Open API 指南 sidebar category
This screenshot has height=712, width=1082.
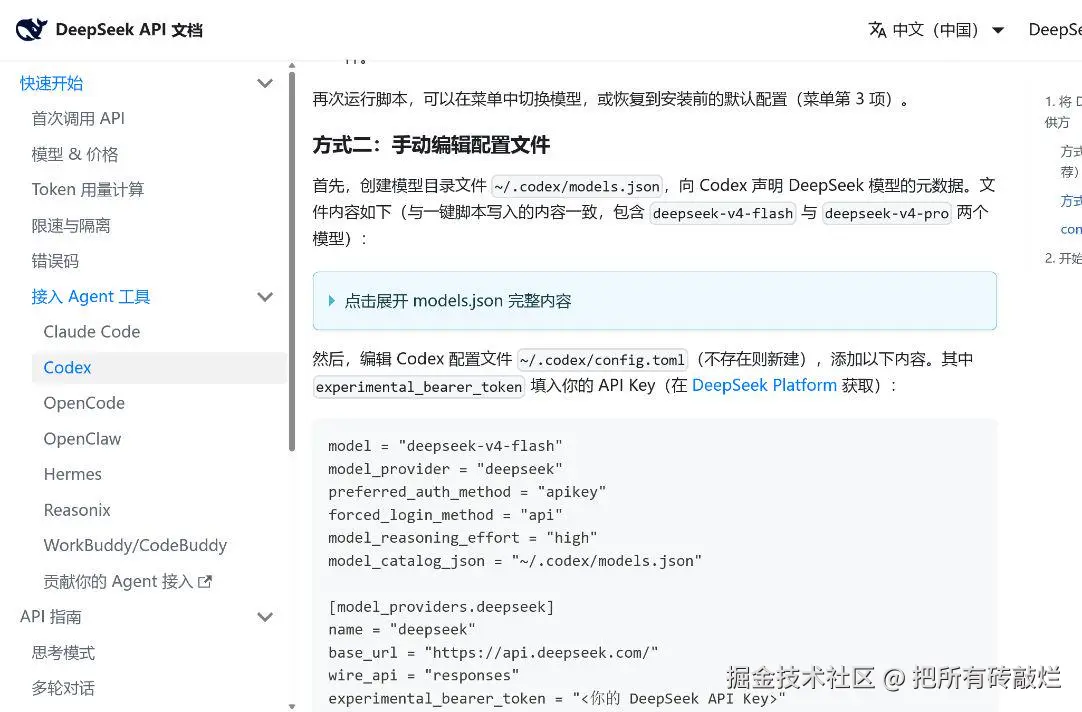(51, 617)
